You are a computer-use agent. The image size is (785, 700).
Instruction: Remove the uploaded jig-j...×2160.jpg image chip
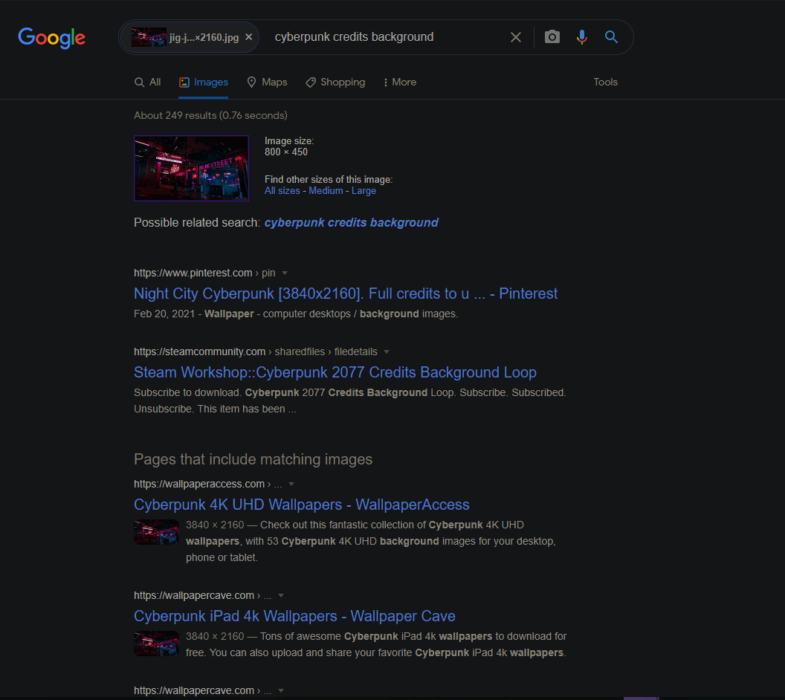pyautogui.click(x=249, y=37)
